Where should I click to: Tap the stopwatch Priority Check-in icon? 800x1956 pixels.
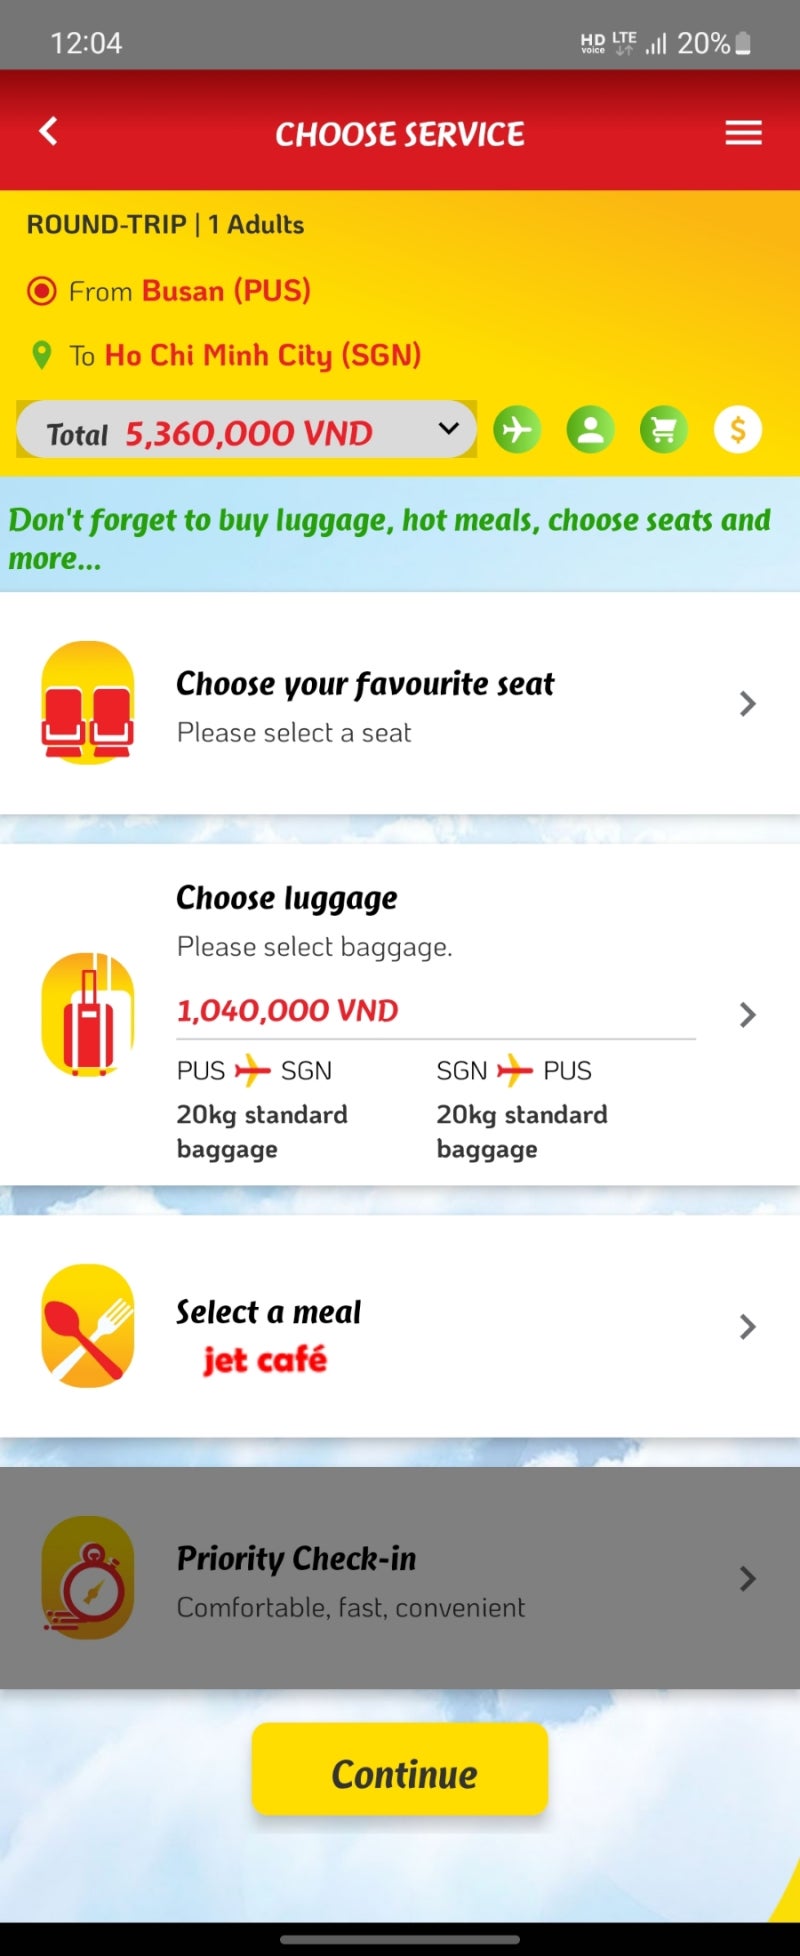pyautogui.click(x=88, y=1578)
